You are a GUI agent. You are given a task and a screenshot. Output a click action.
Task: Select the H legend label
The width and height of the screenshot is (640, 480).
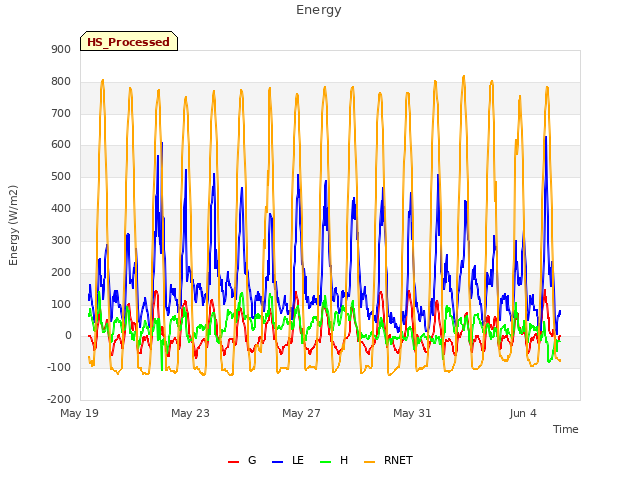point(344,460)
